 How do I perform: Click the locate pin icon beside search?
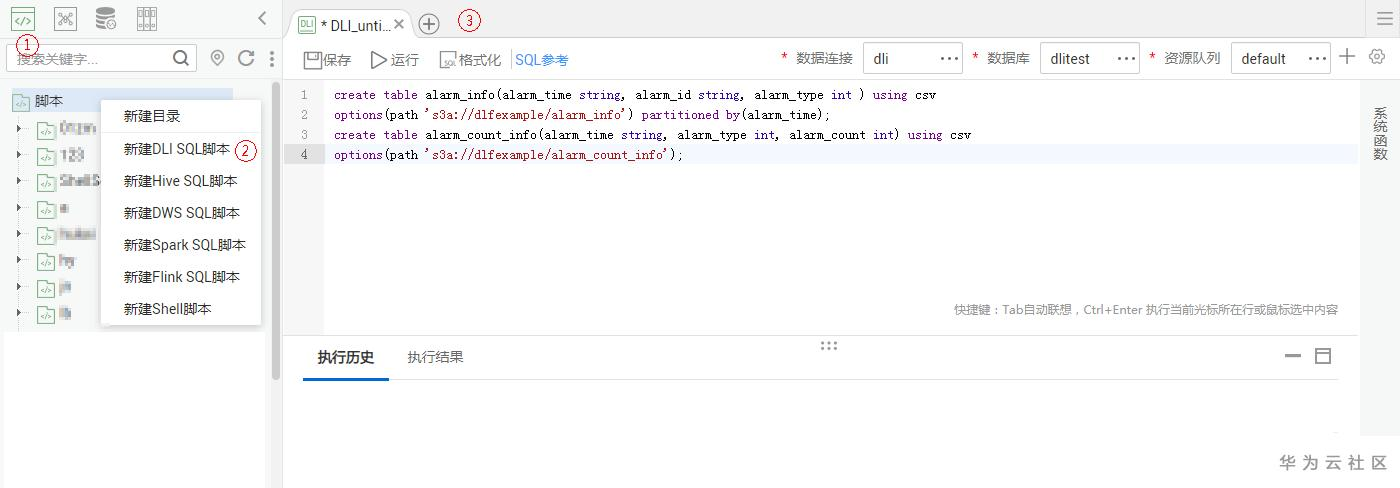(217, 58)
